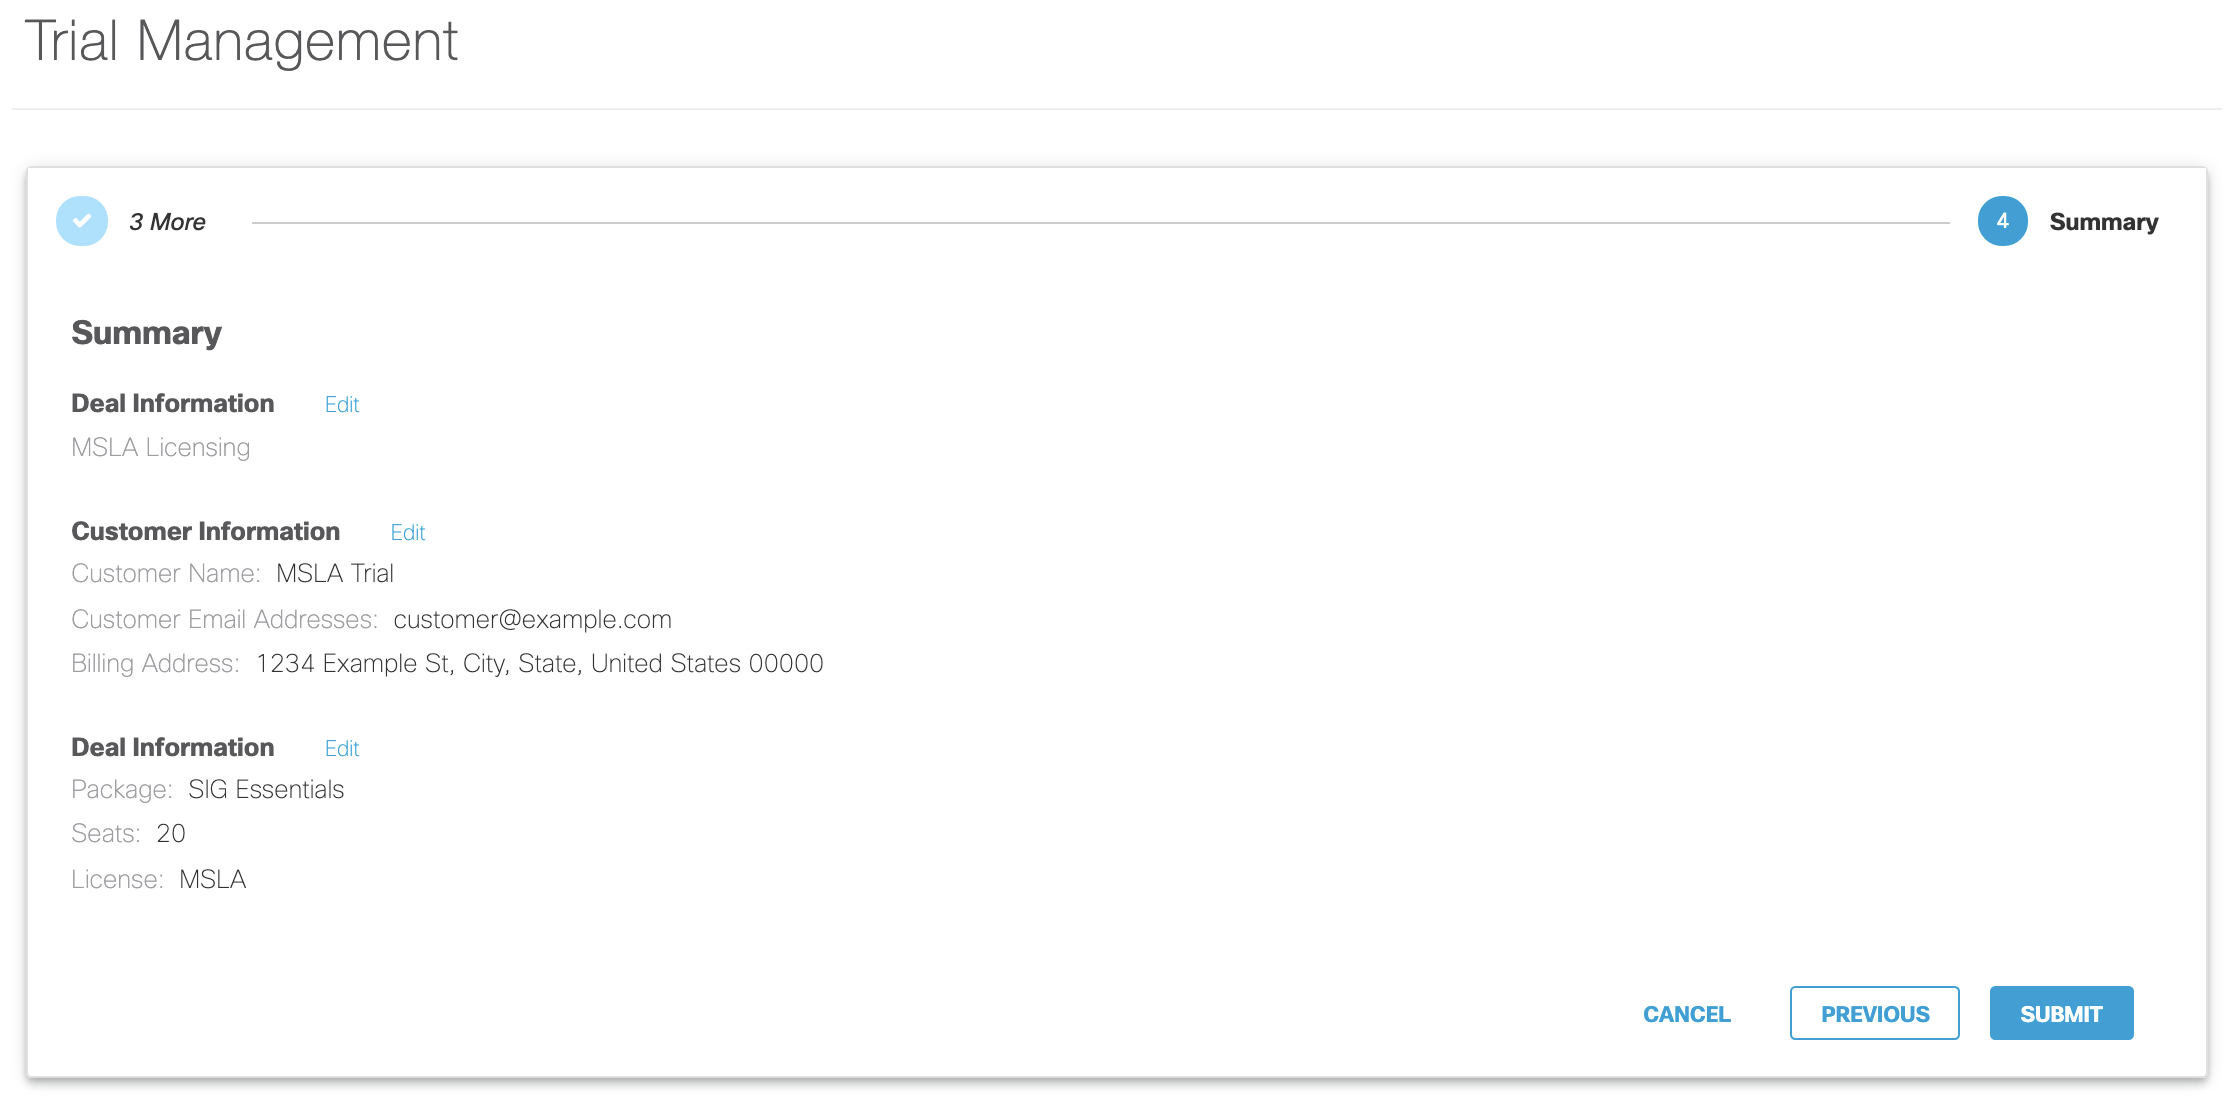
Task: Click the Customer Information heading
Action: point(205,531)
